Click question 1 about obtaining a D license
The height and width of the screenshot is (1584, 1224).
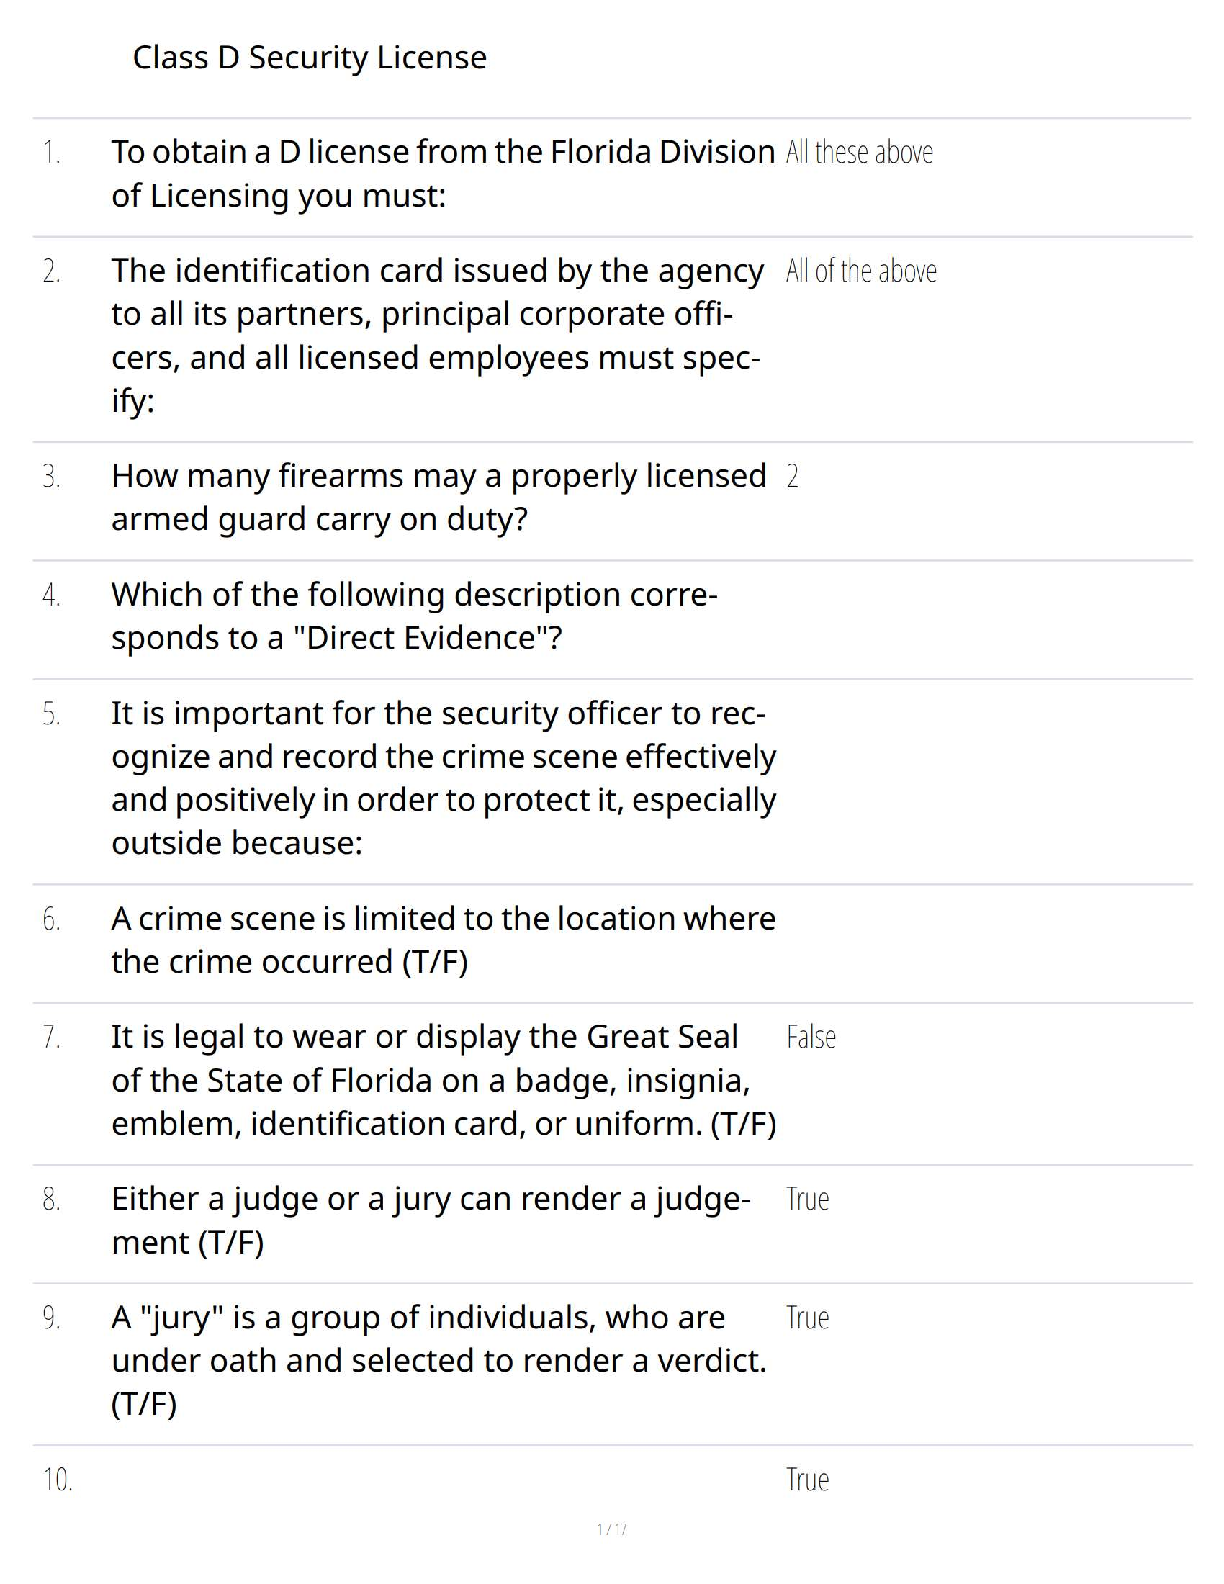[442, 174]
